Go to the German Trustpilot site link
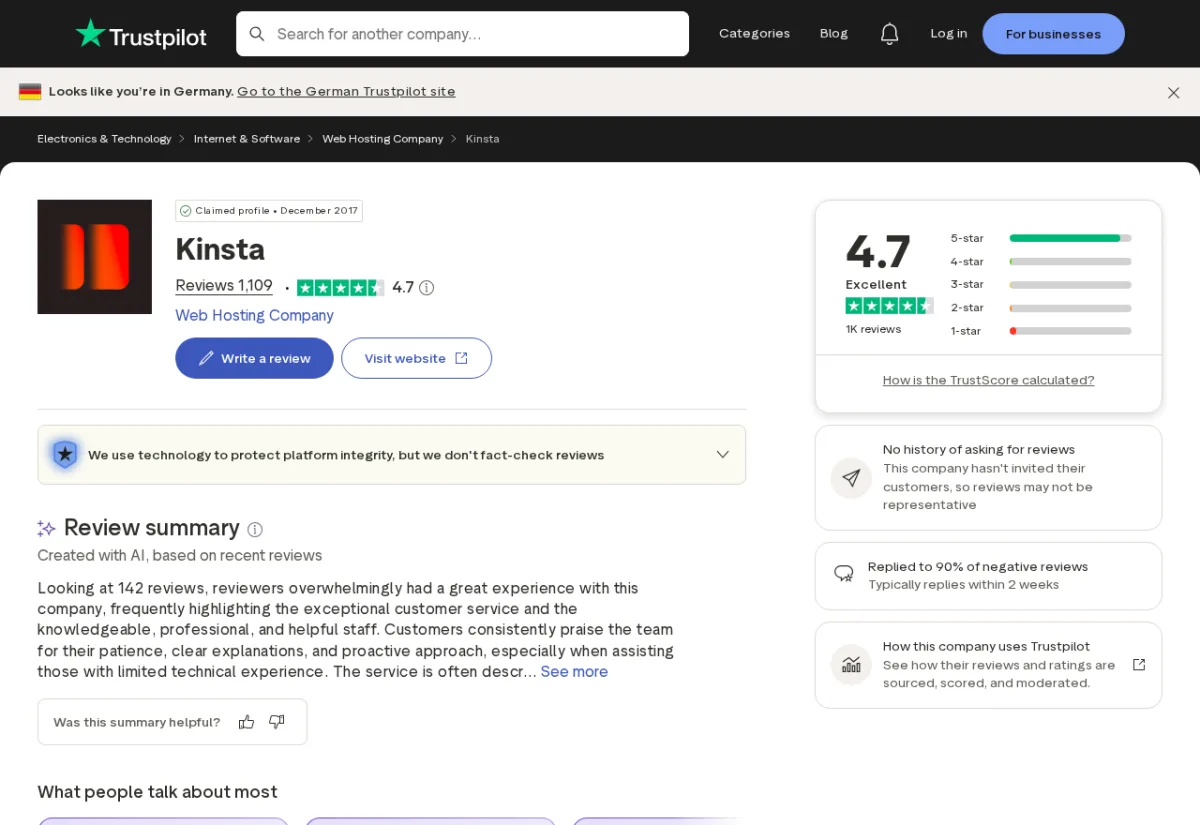 tap(346, 92)
